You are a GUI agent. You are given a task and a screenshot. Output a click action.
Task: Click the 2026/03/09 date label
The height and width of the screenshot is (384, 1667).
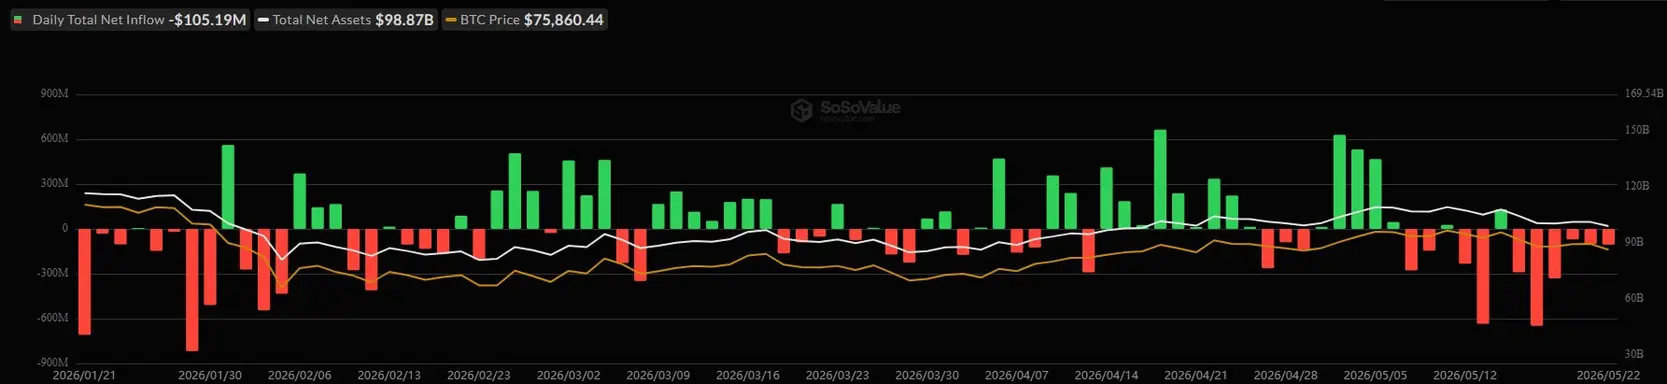658,375
